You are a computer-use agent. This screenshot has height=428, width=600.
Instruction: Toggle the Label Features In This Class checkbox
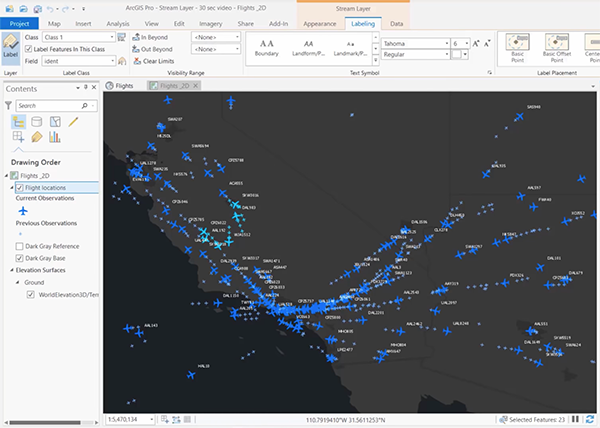pyautogui.click(x=28, y=49)
